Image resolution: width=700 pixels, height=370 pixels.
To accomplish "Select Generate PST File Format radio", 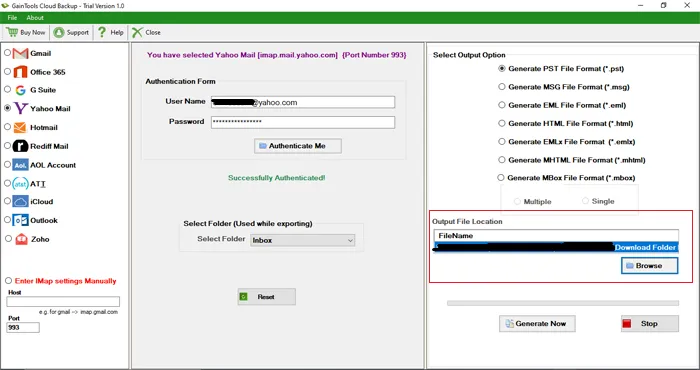I will [x=502, y=69].
